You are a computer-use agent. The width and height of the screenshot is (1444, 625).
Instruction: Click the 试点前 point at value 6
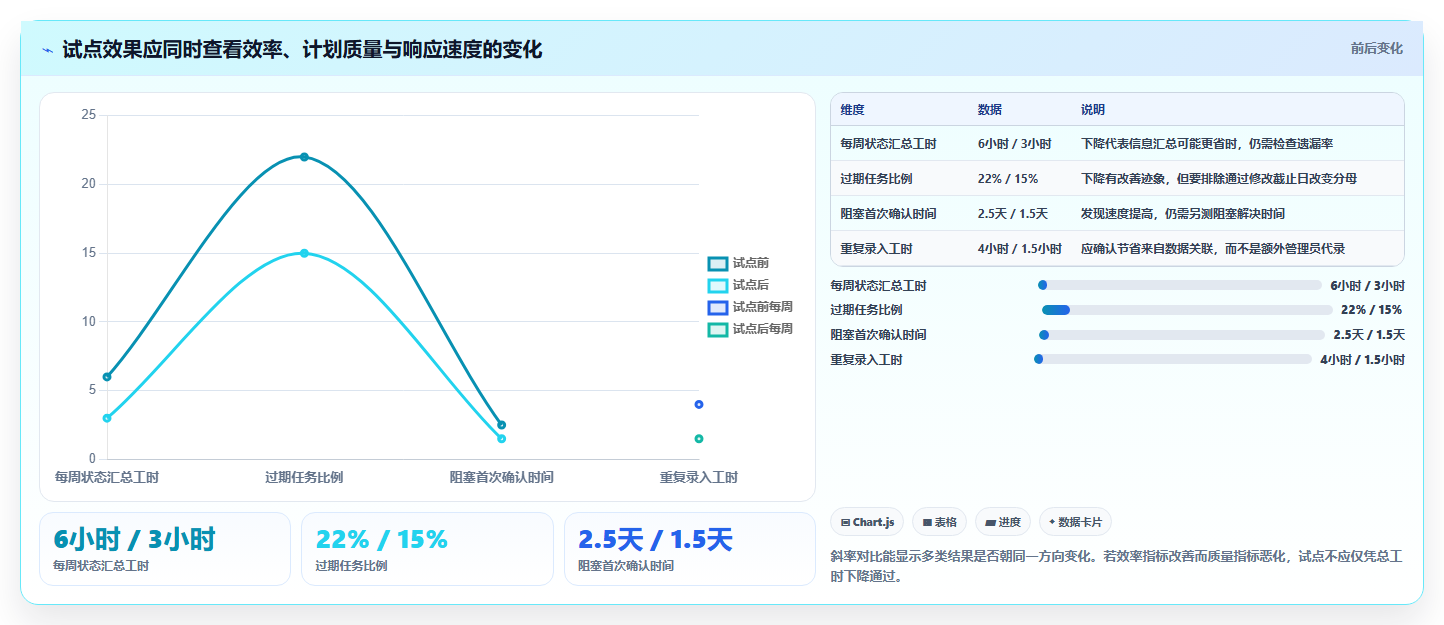pos(107,377)
